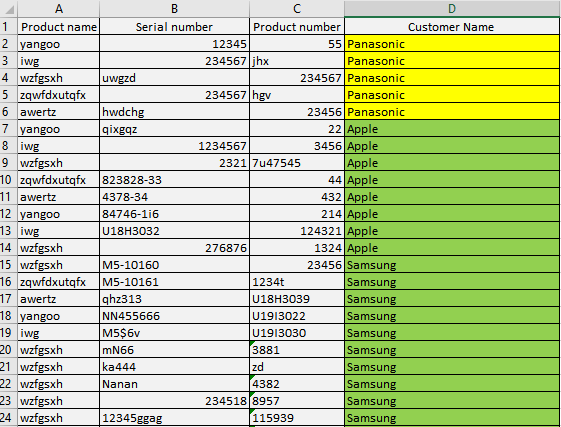Select column B header
The image size is (561, 427).
(x=174, y=9)
